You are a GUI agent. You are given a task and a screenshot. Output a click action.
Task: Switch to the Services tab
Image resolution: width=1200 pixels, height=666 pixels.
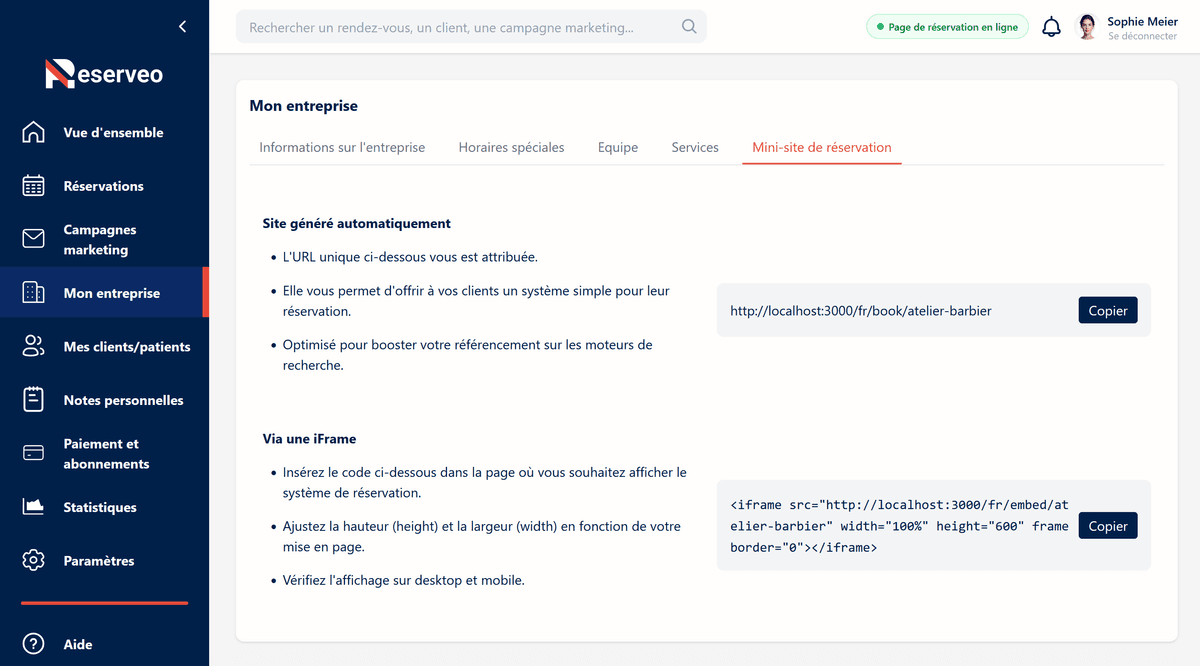695,147
